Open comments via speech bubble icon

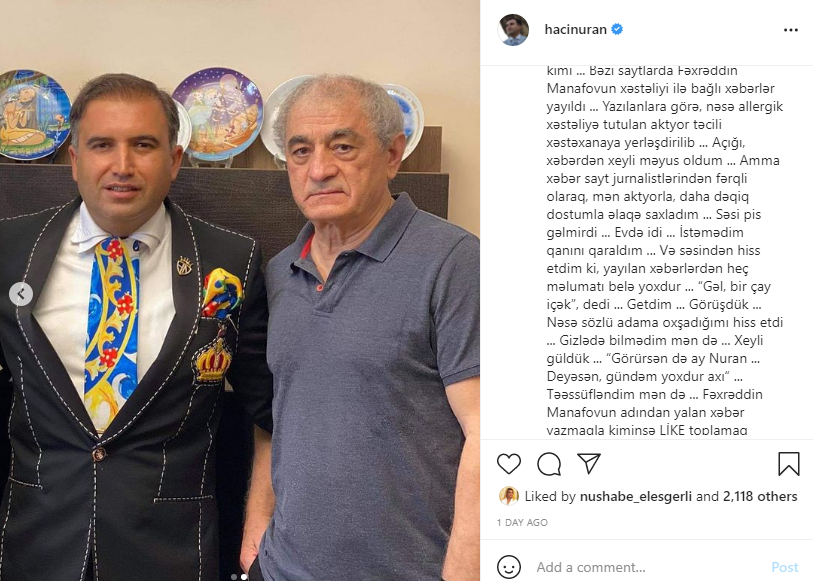(x=549, y=464)
